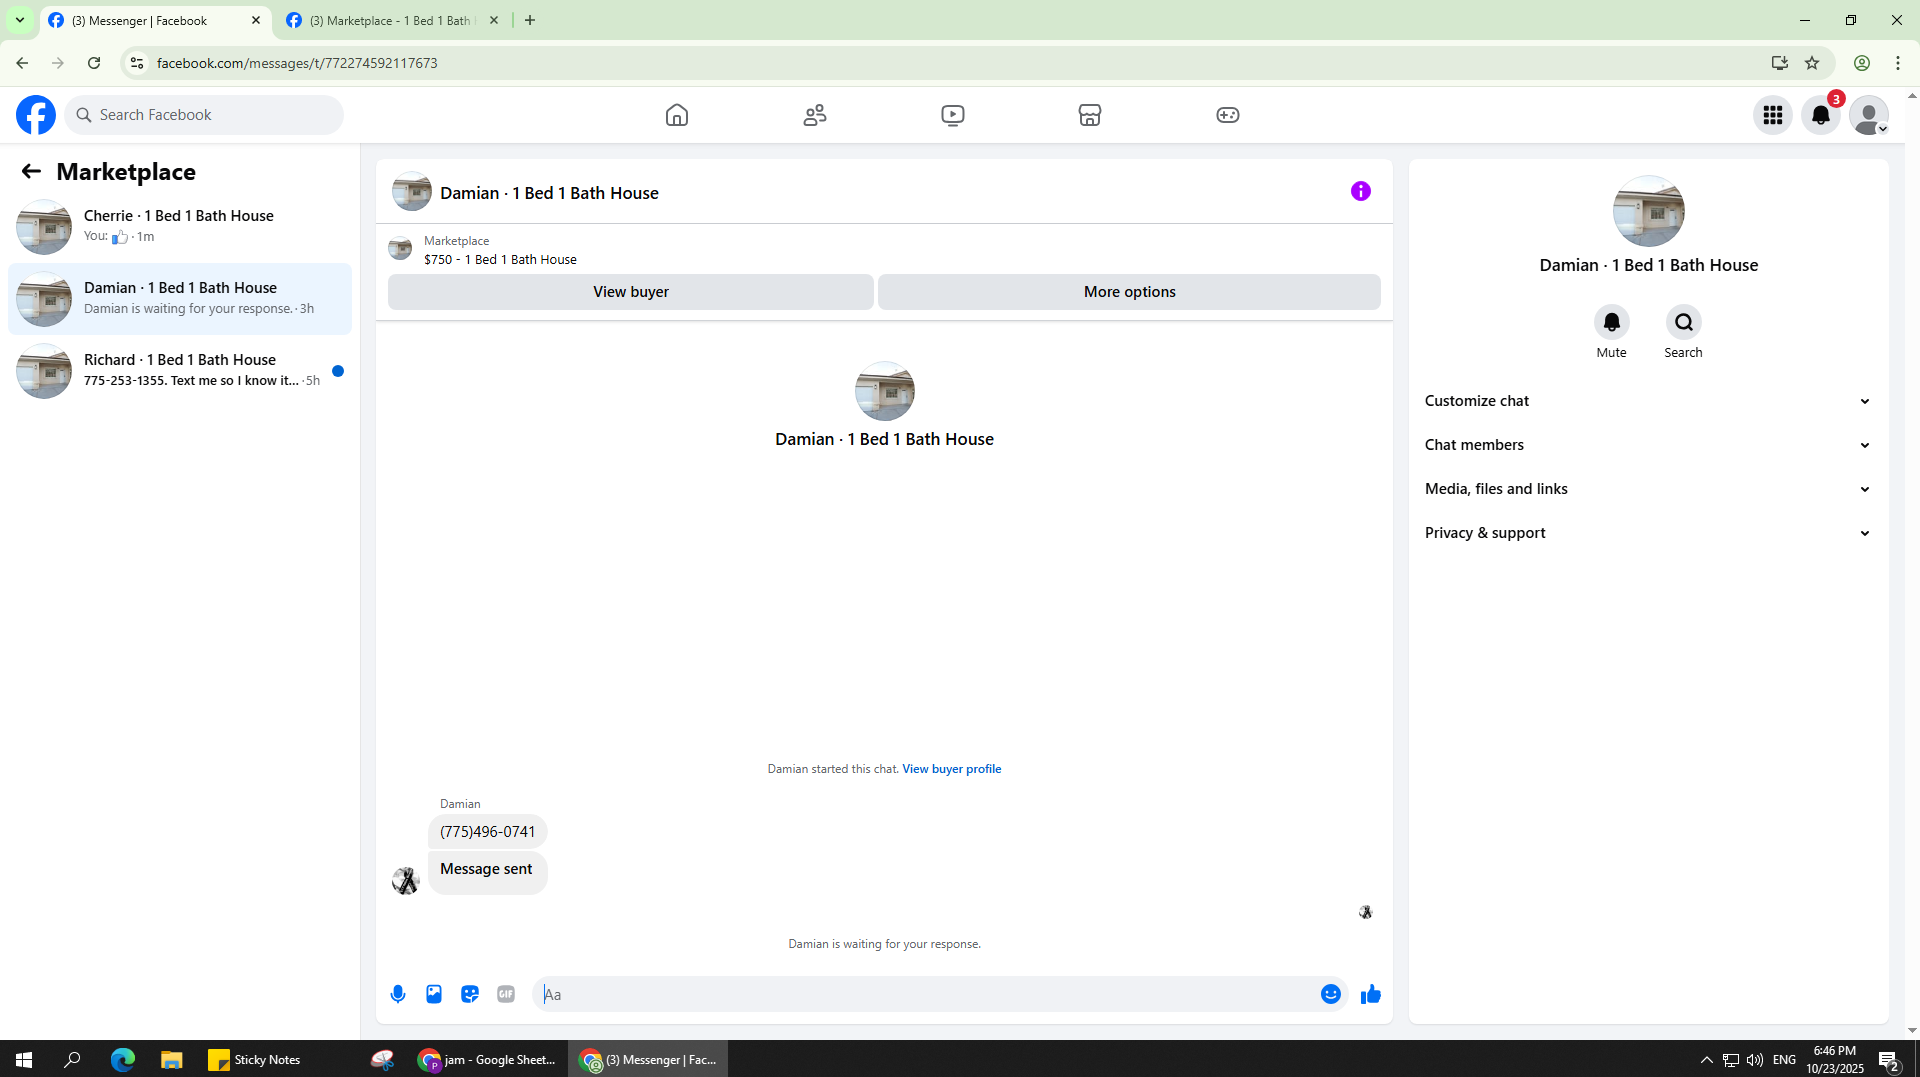Click the (775)496-0741 message bubble
This screenshot has width=1920, height=1077.
click(487, 832)
